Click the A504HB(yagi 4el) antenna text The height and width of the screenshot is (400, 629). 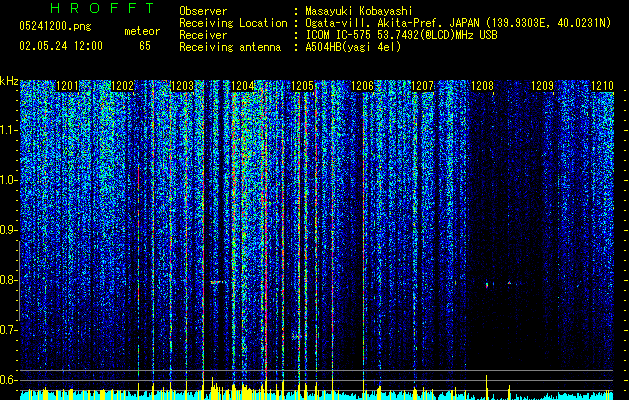[x=353, y=47]
